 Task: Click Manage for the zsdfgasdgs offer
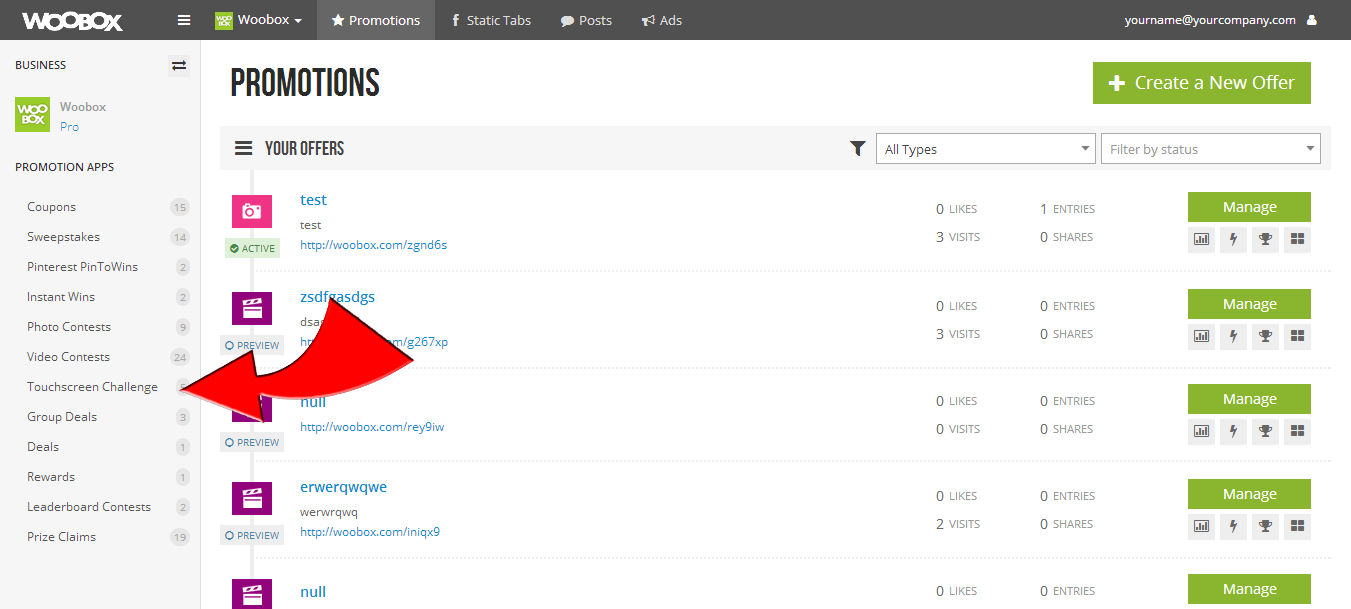pyautogui.click(x=1249, y=304)
